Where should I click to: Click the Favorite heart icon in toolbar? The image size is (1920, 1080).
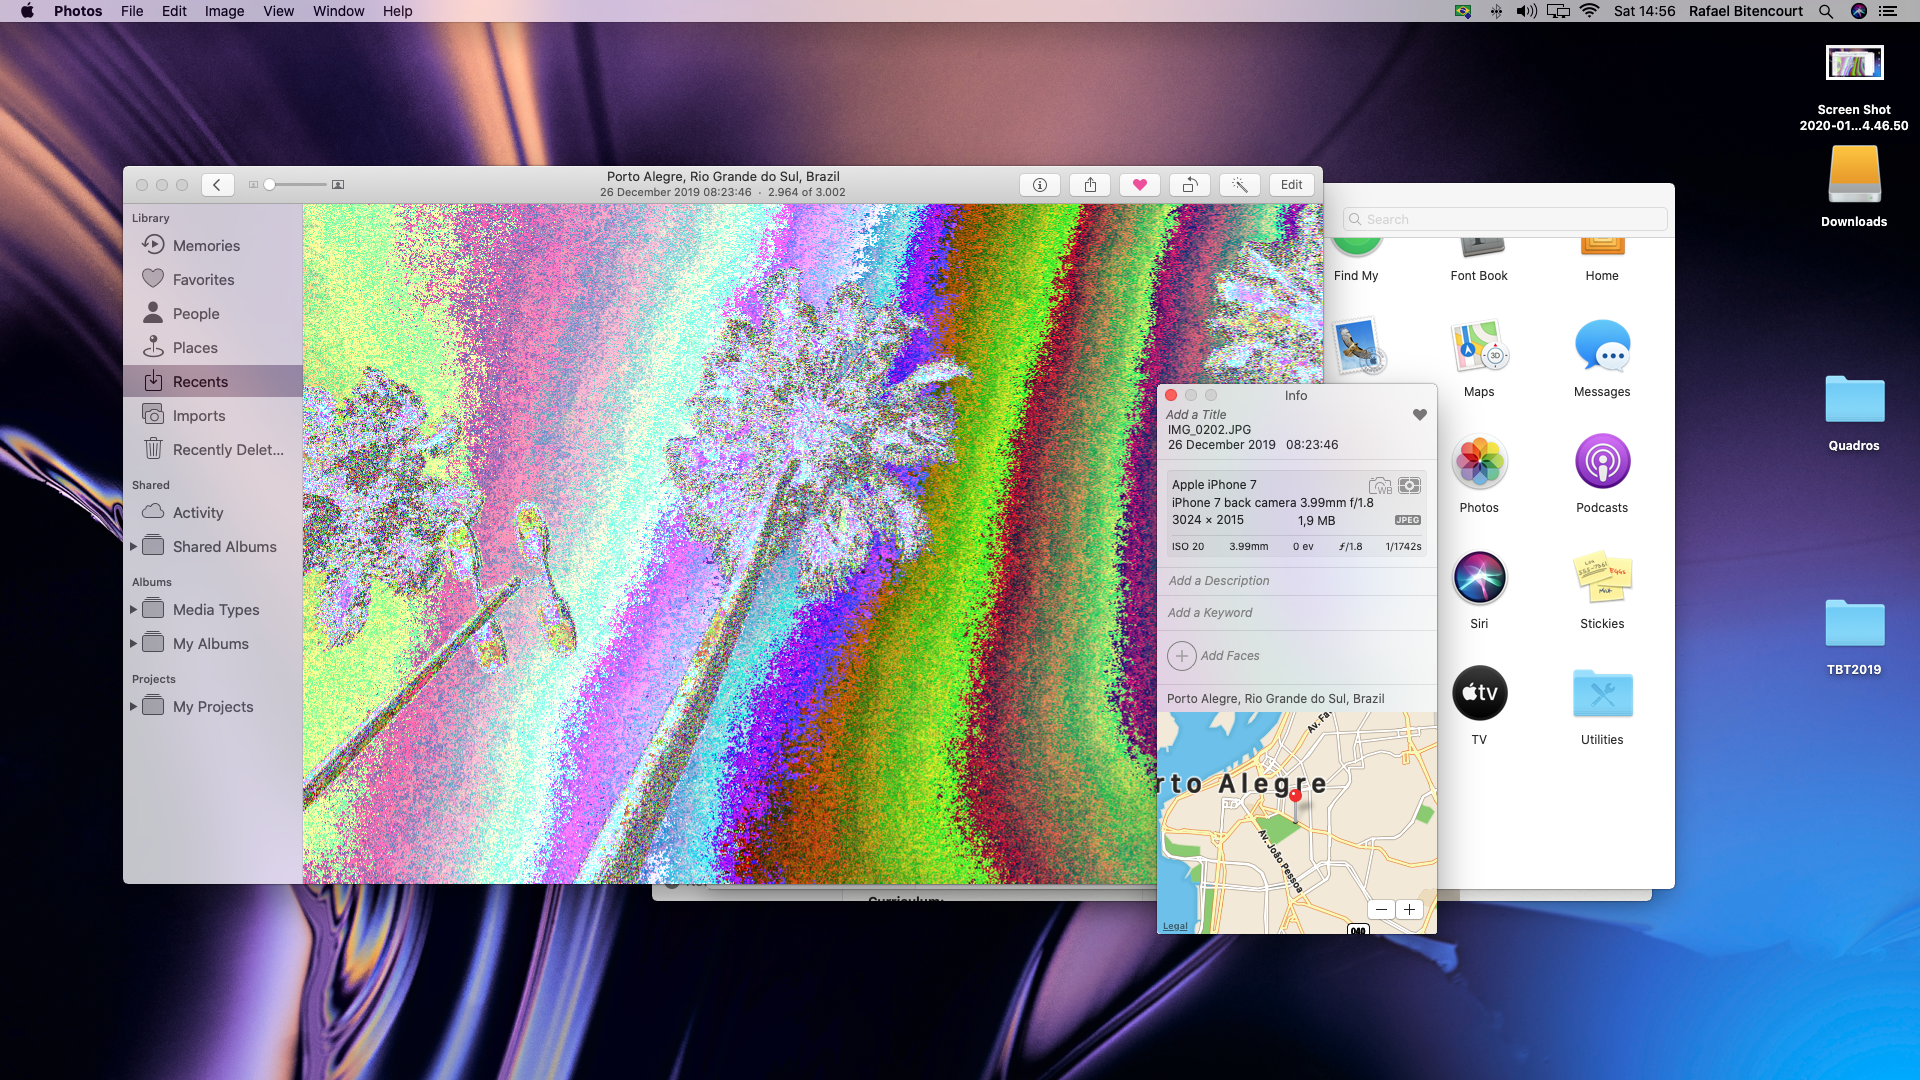tap(1139, 185)
